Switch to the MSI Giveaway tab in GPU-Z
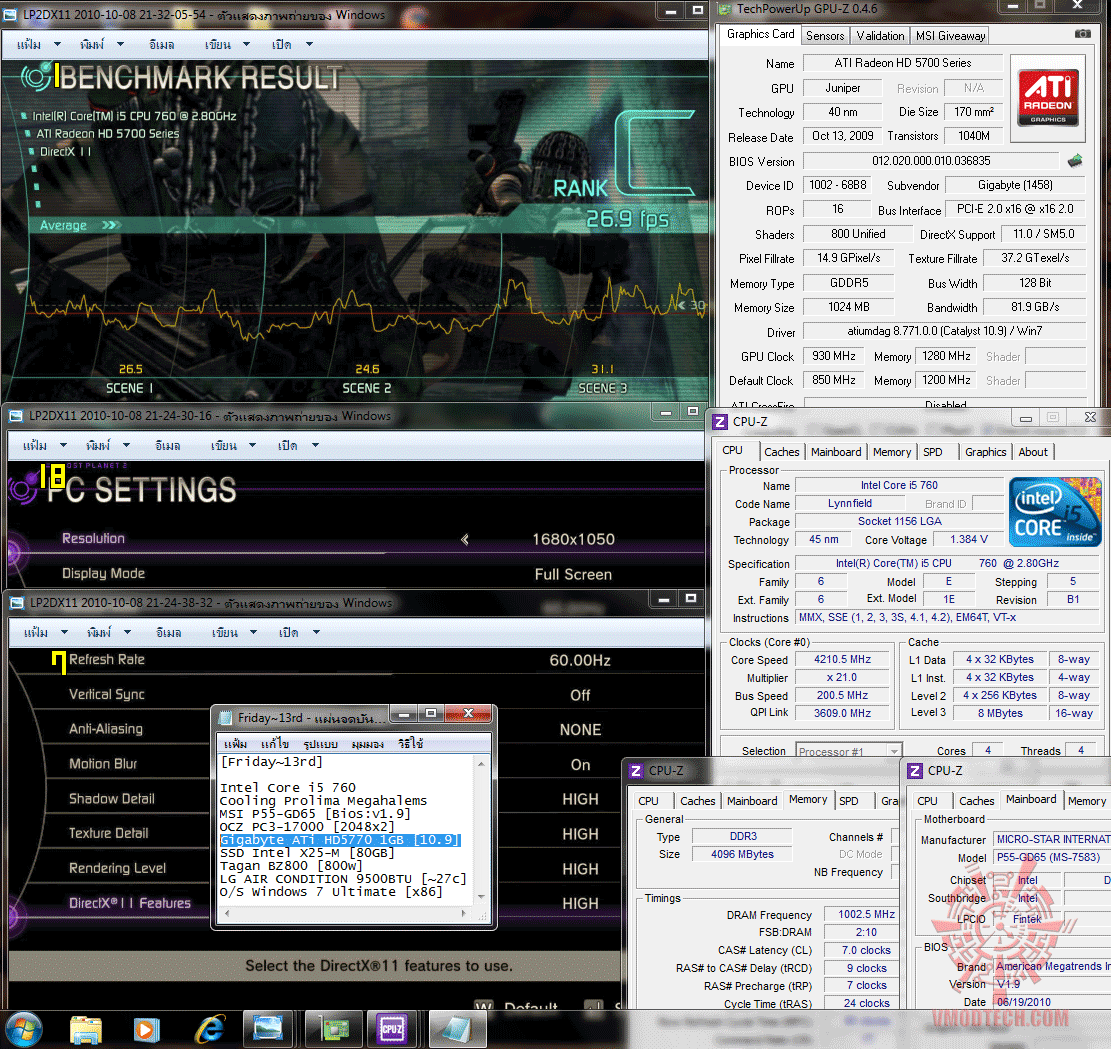The width and height of the screenshot is (1111, 1049). tap(950, 35)
